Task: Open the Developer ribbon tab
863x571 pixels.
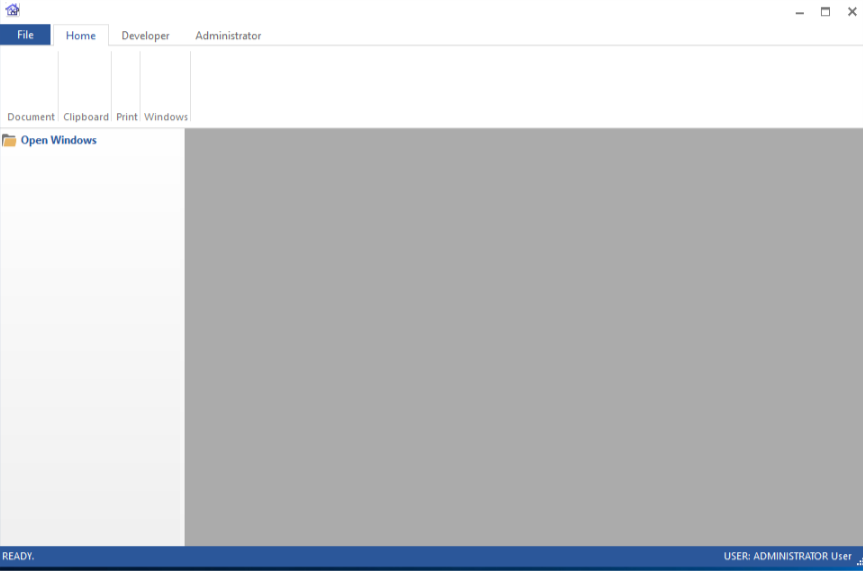Action: (x=145, y=35)
